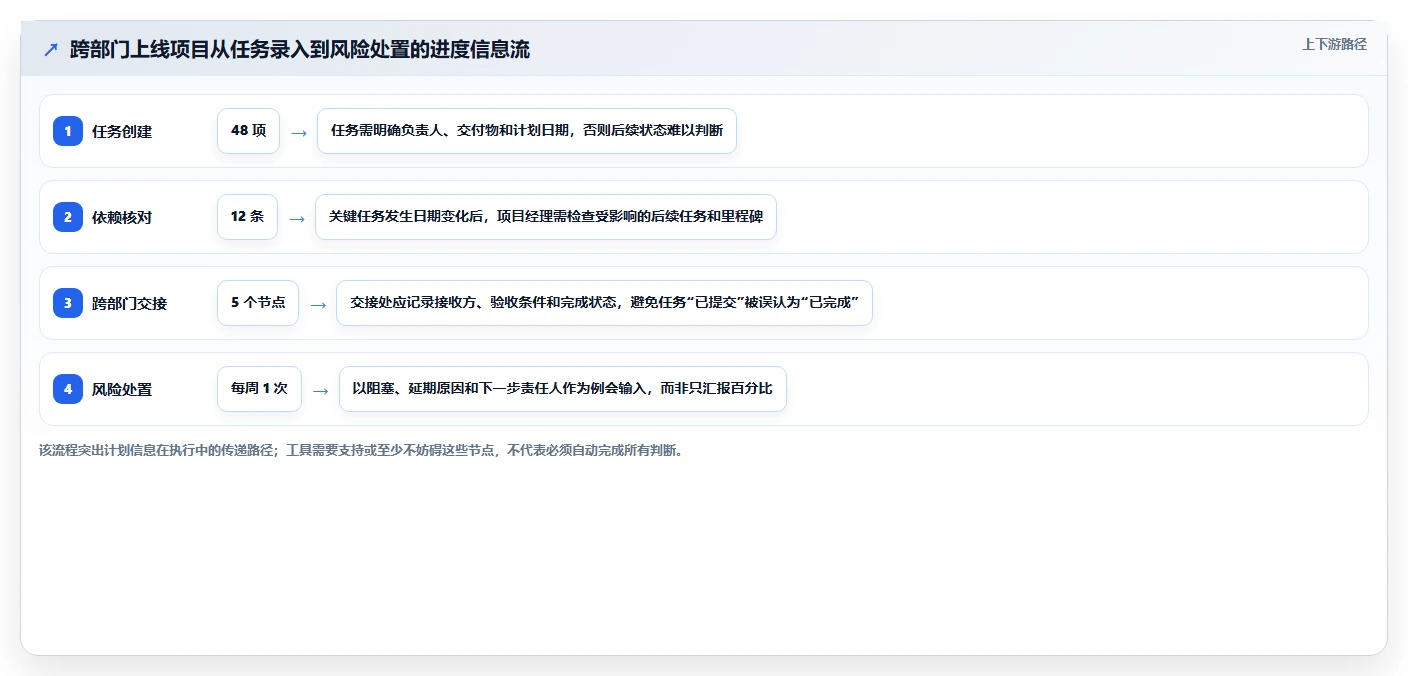
Task: Click the description starting with 任务需明确负责人
Action: 527,131
